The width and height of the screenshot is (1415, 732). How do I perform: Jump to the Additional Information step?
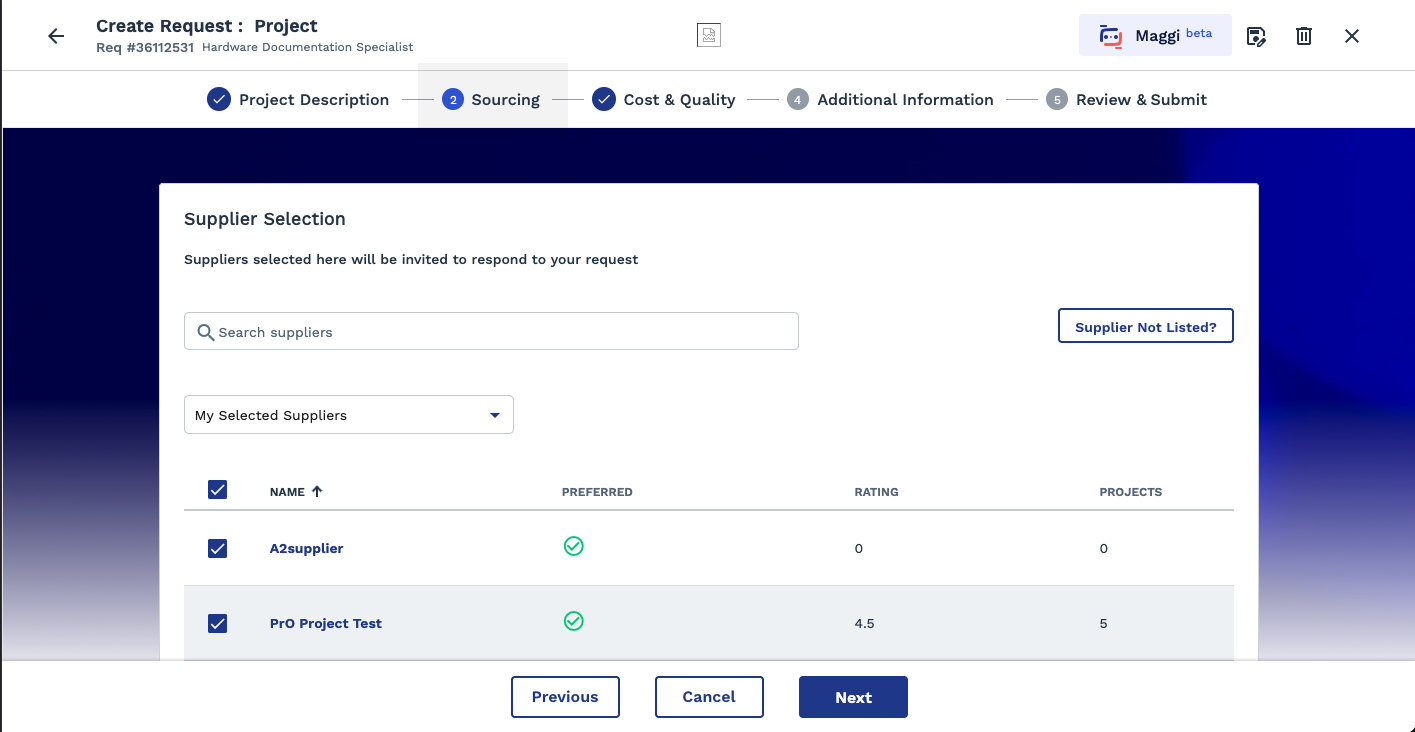point(890,99)
